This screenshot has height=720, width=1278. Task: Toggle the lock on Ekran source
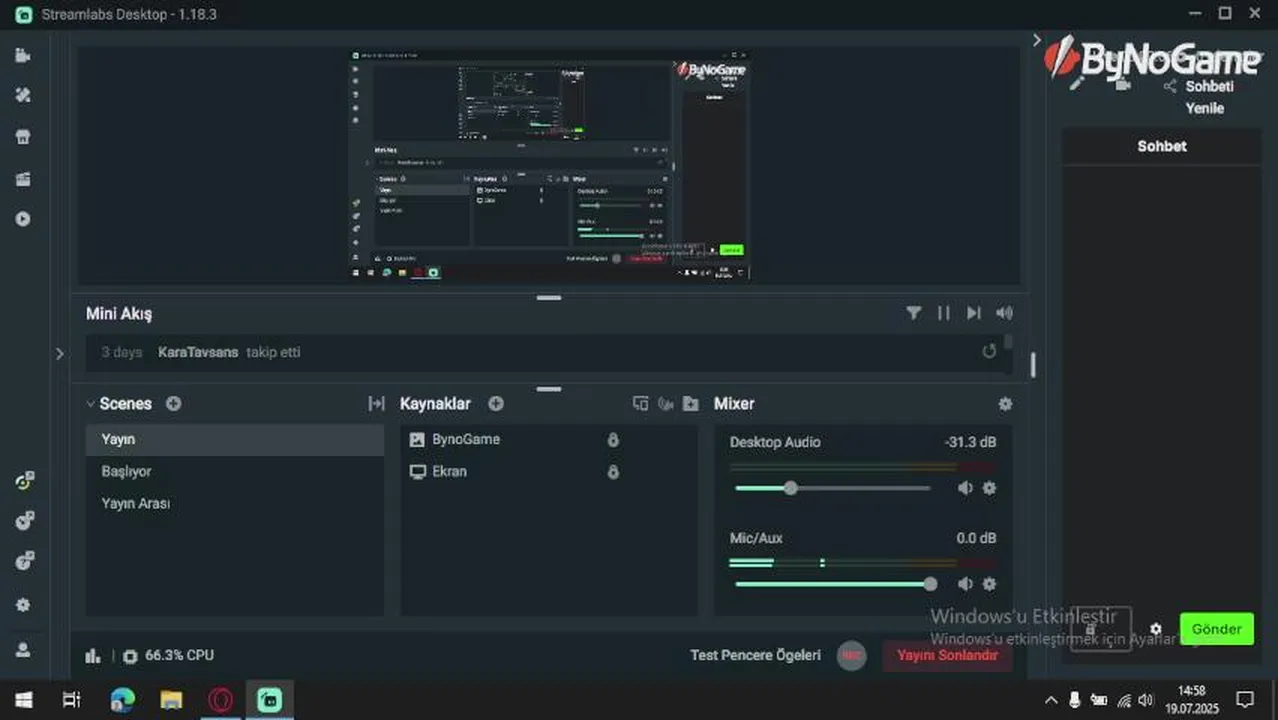613,471
